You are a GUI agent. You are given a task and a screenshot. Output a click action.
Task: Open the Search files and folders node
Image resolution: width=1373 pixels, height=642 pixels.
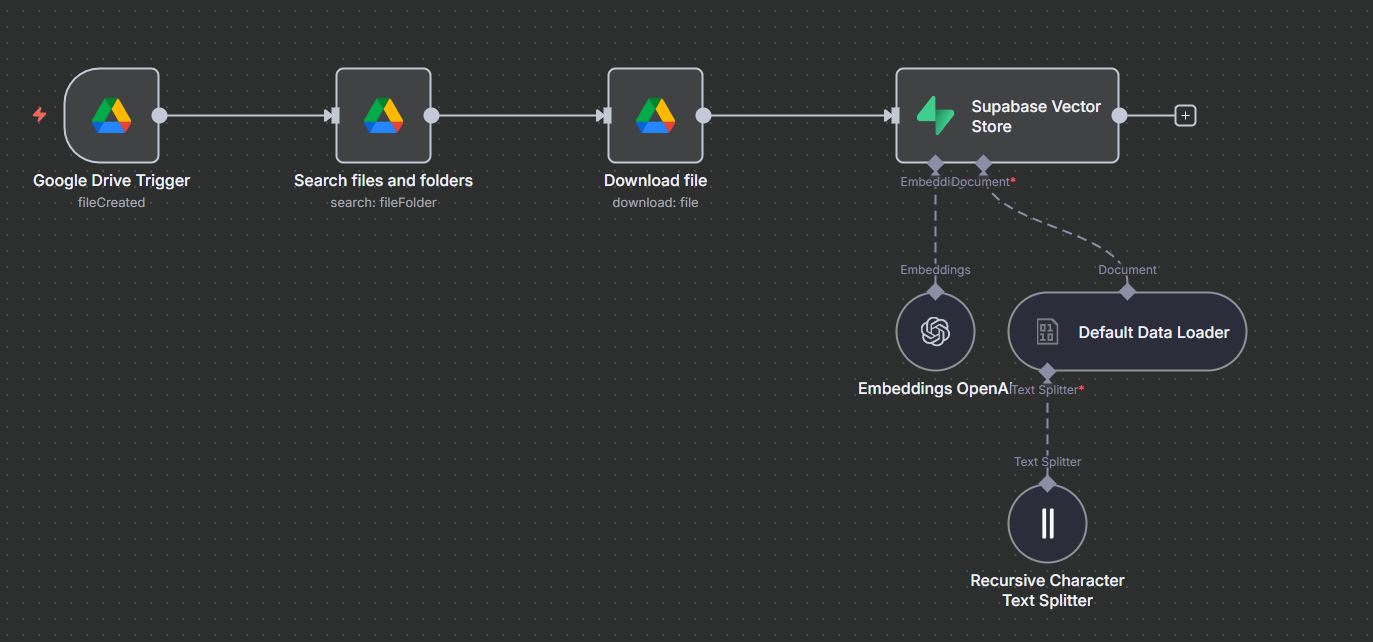click(x=383, y=116)
